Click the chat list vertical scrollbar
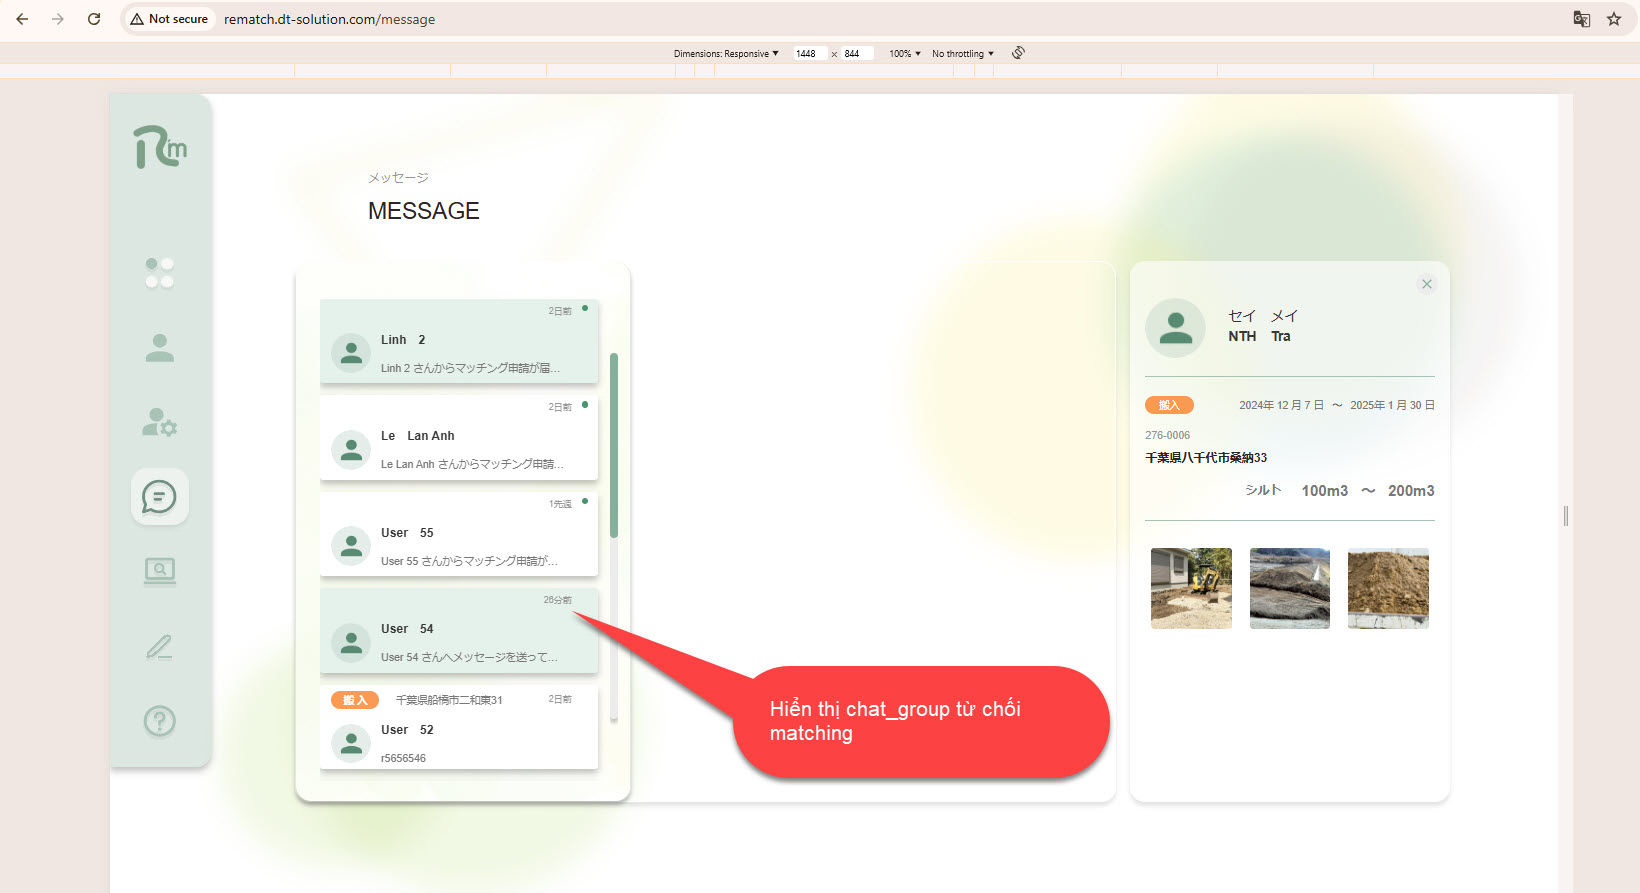Screen dimensions: 1640x893 (x=614, y=445)
